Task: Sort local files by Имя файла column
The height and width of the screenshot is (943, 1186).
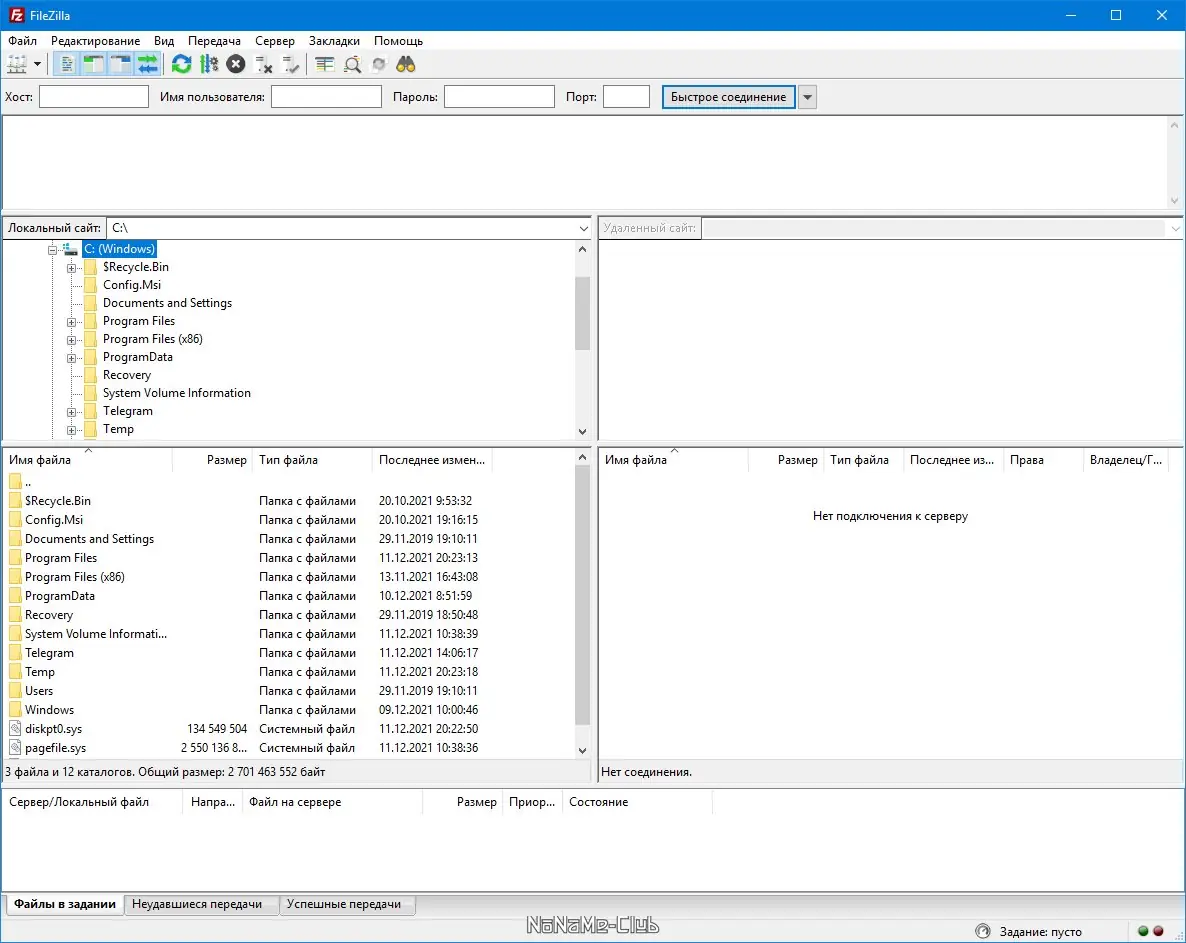Action: (88, 460)
